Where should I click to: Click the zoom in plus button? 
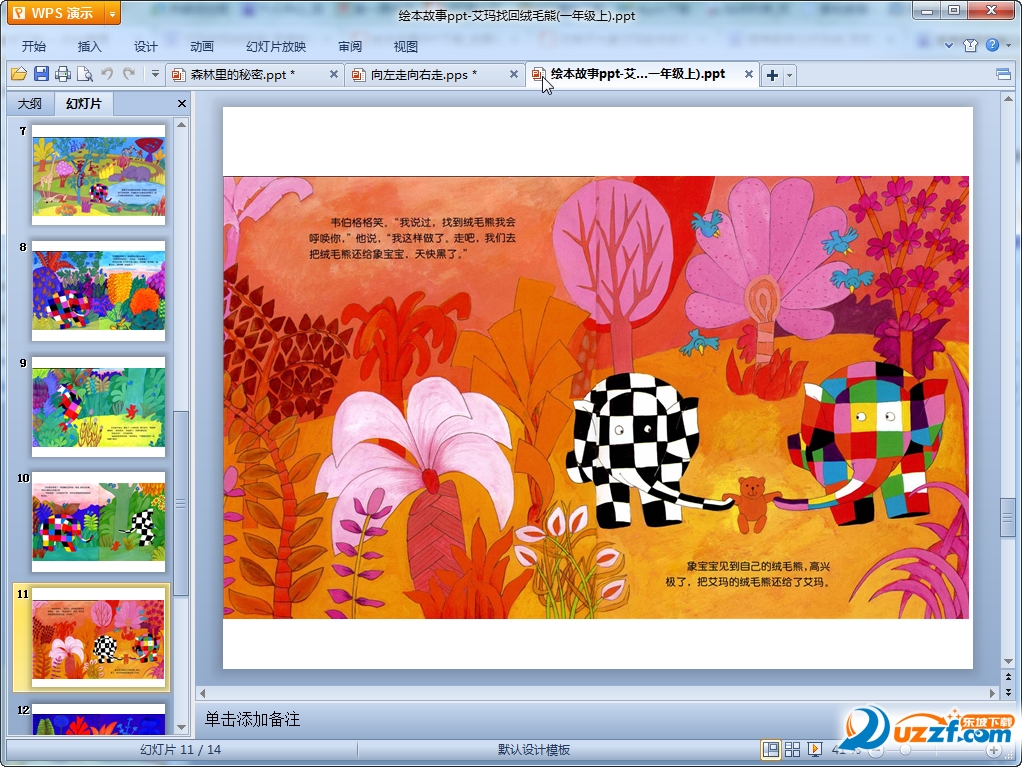pos(994,751)
